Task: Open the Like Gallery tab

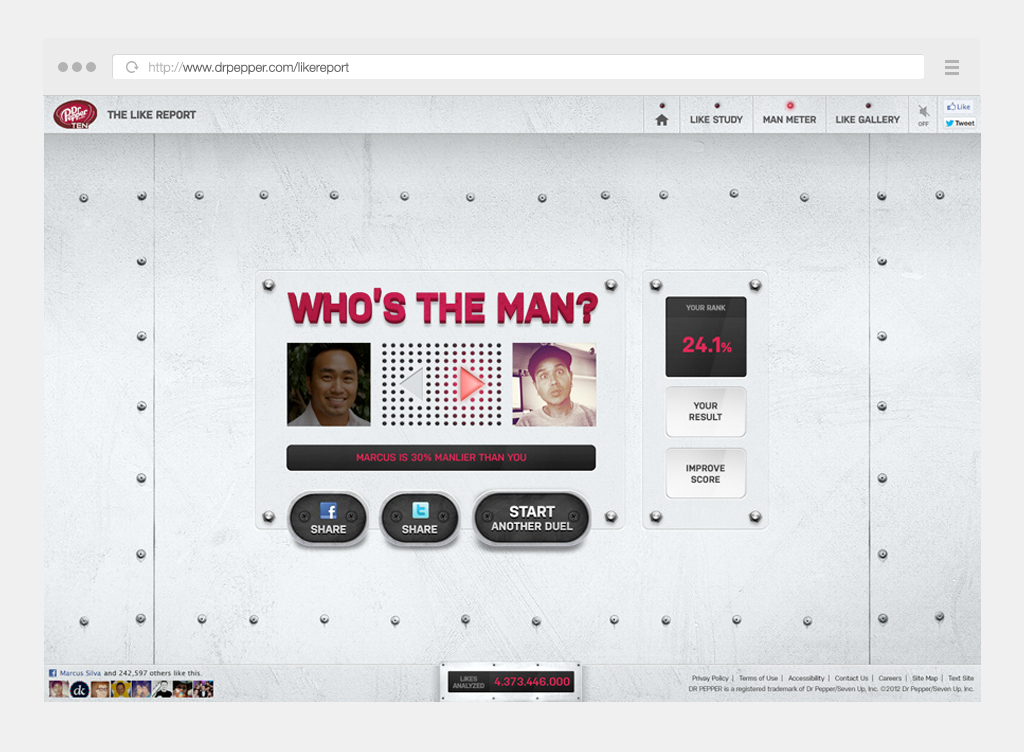Action: click(867, 119)
